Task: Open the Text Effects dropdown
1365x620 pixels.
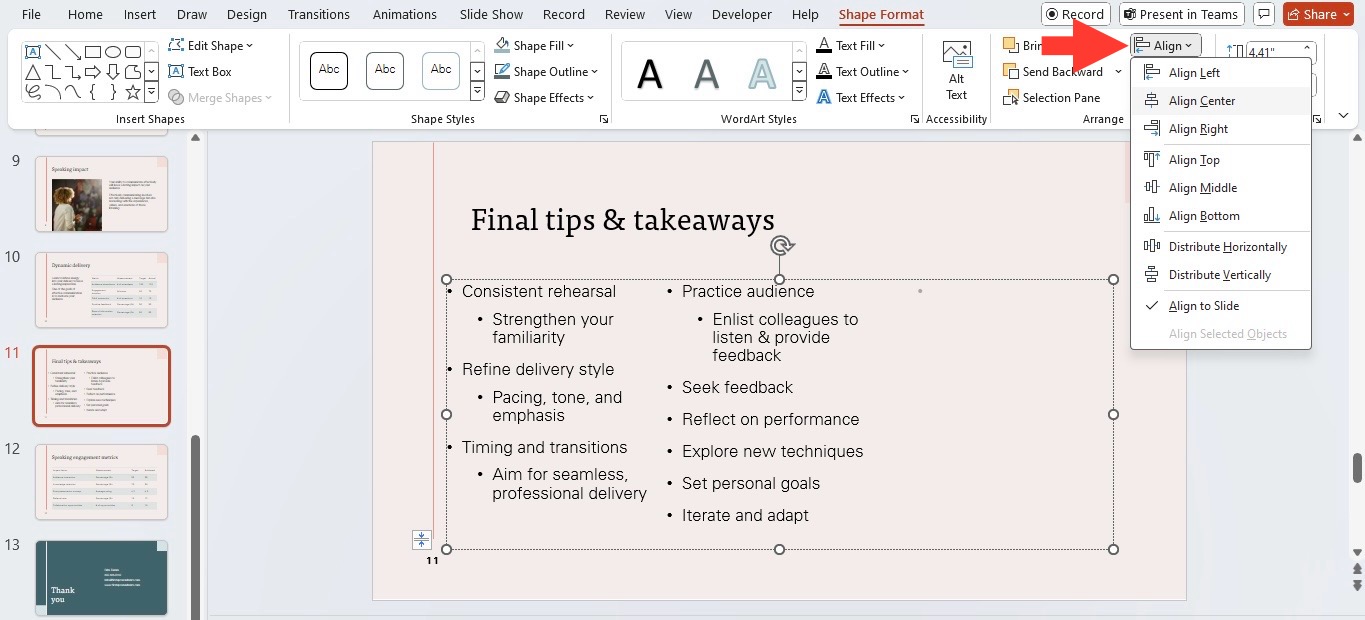Action: point(861,98)
